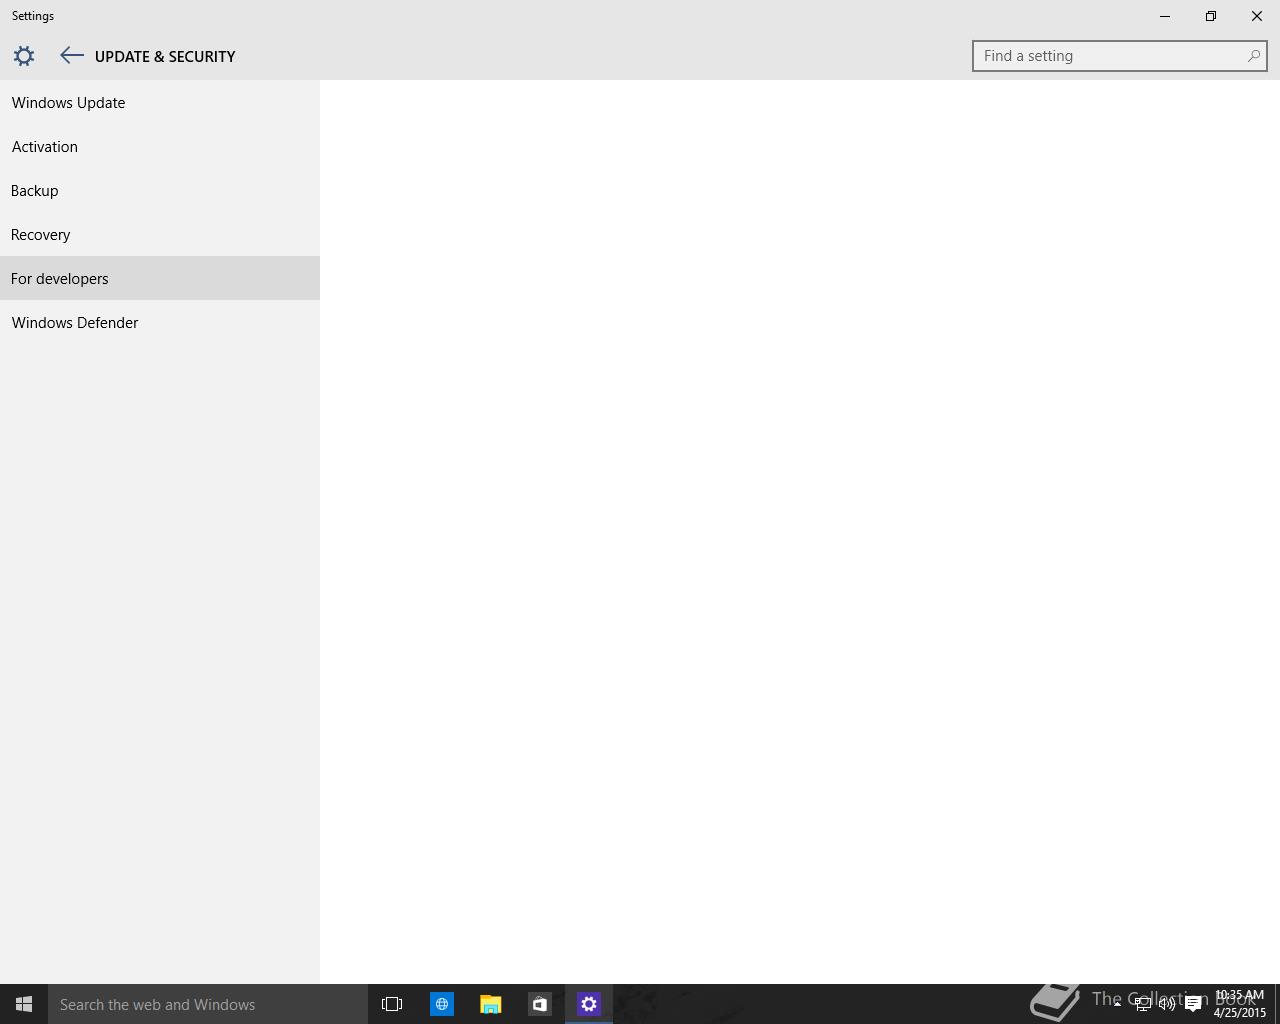The height and width of the screenshot is (1024, 1280).
Task: Open the For developers page
Action: 160,278
